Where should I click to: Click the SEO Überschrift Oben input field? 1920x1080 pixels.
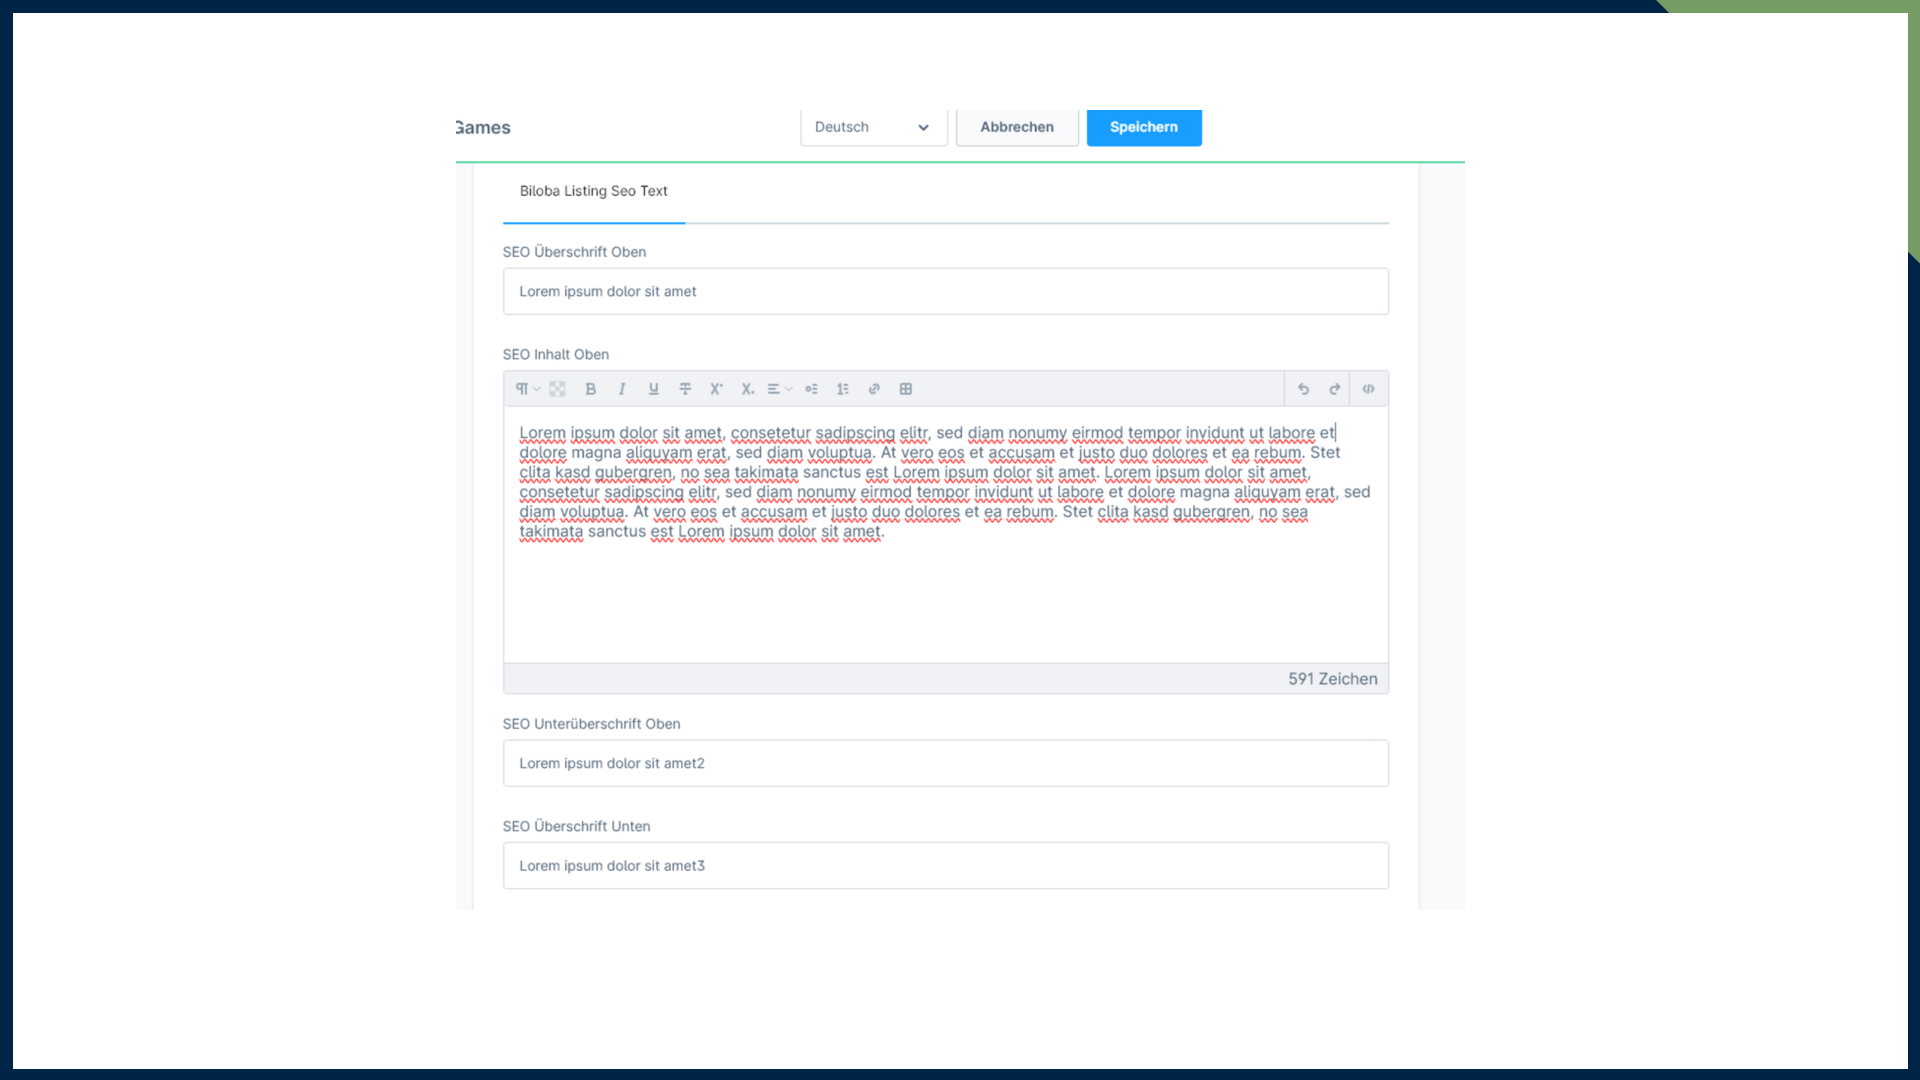click(x=945, y=291)
